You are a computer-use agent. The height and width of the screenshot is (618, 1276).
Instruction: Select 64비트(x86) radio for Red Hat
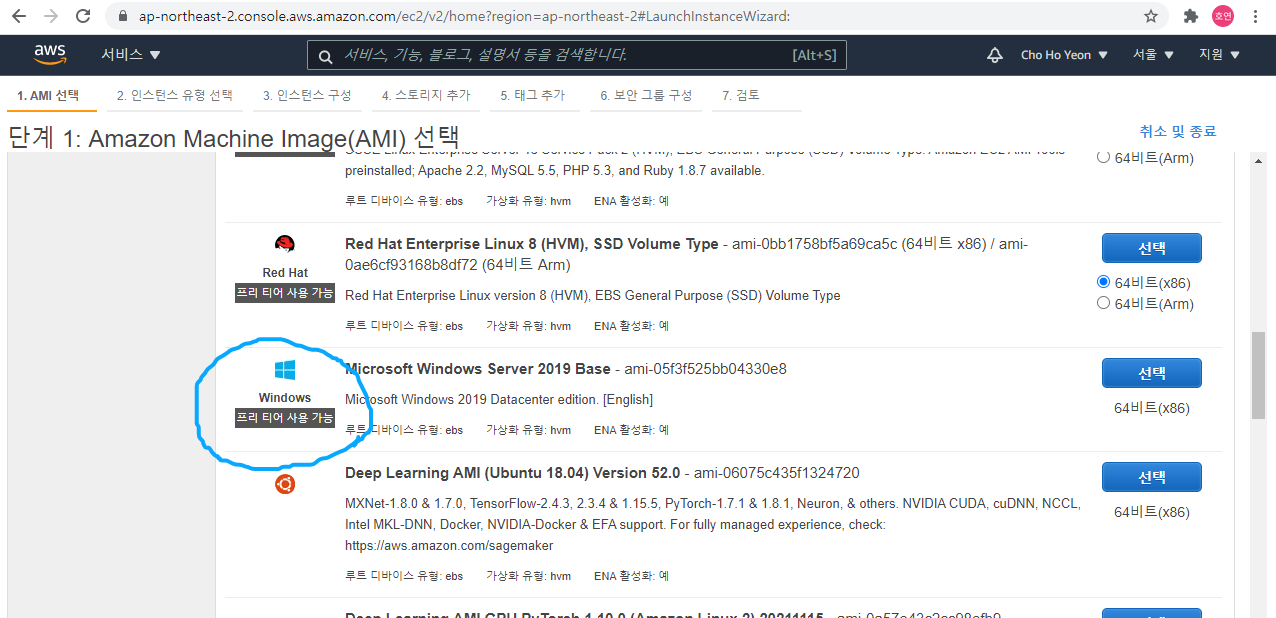pyautogui.click(x=1104, y=282)
